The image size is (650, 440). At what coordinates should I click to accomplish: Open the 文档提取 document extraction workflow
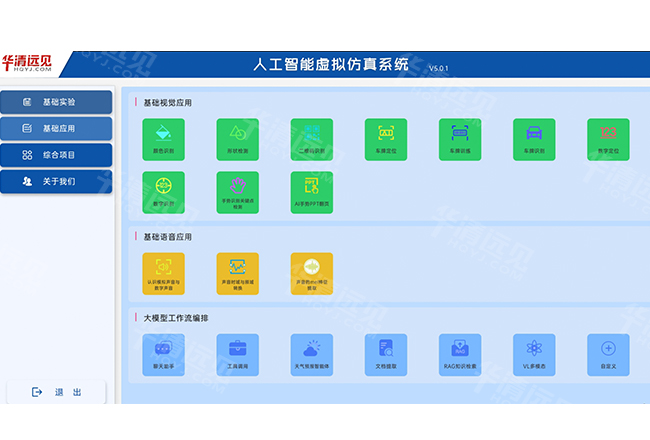[386, 354]
